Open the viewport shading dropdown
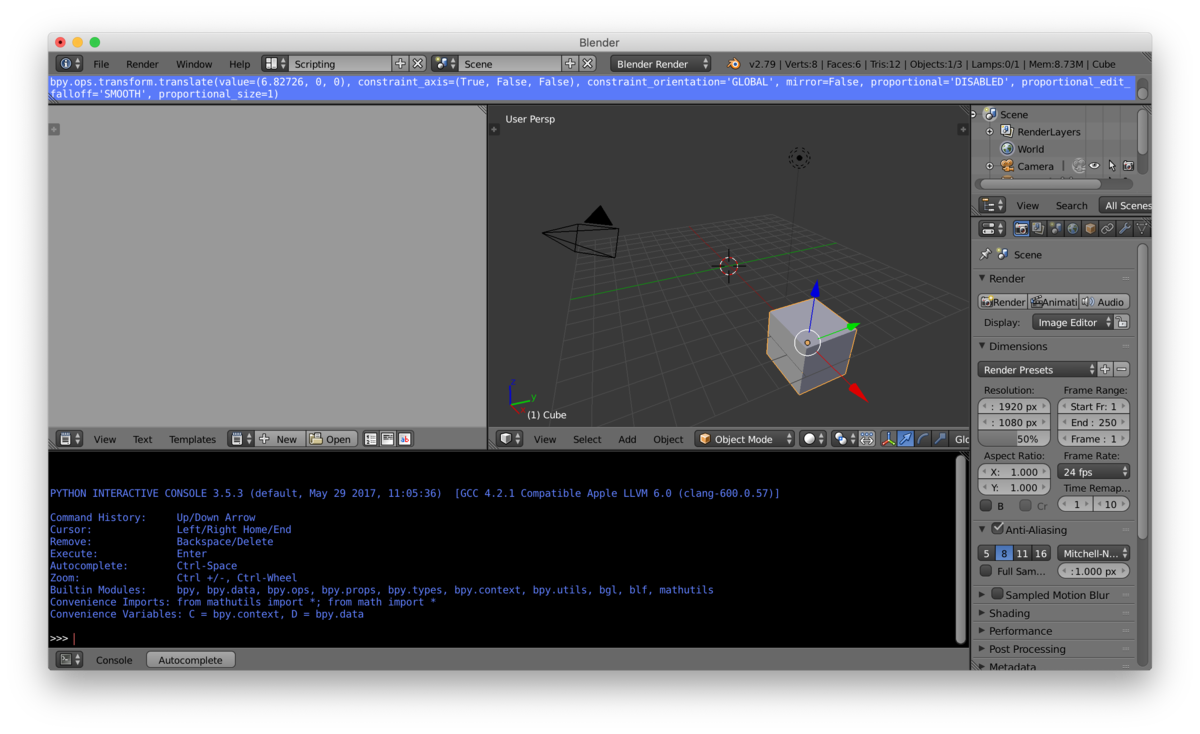The width and height of the screenshot is (1200, 734). [813, 439]
